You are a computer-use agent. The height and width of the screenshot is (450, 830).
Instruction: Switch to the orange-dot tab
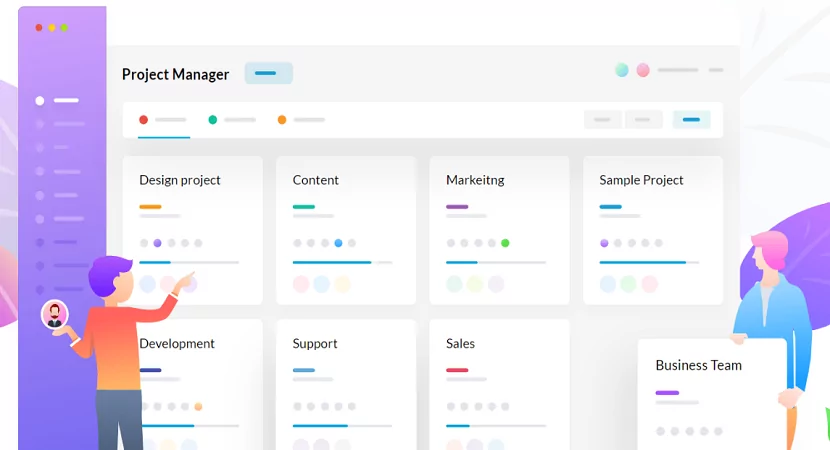click(x=301, y=120)
